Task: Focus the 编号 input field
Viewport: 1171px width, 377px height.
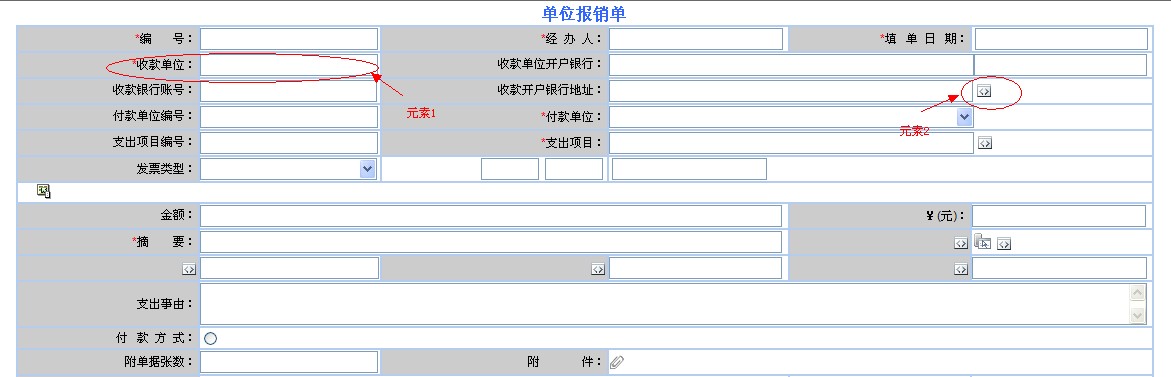Action: pyautogui.click(x=289, y=39)
